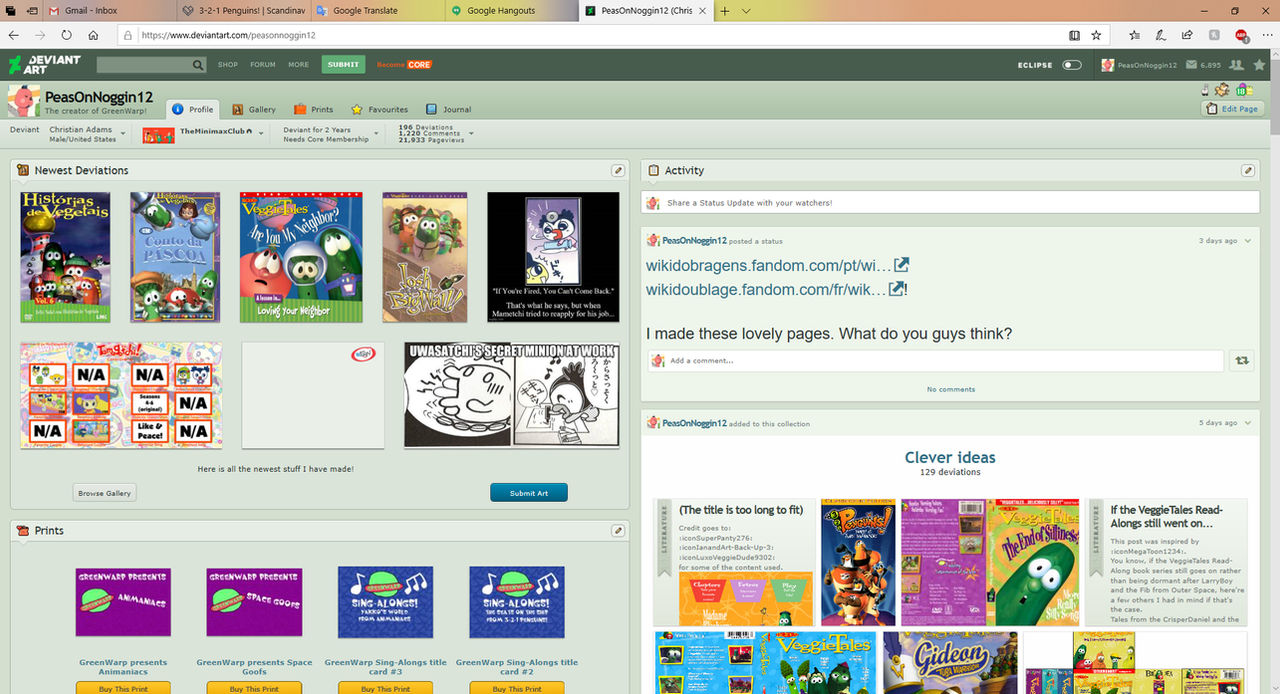Image resolution: width=1280 pixels, height=694 pixels.
Task: Click the Submit Art button
Action: [x=528, y=492]
